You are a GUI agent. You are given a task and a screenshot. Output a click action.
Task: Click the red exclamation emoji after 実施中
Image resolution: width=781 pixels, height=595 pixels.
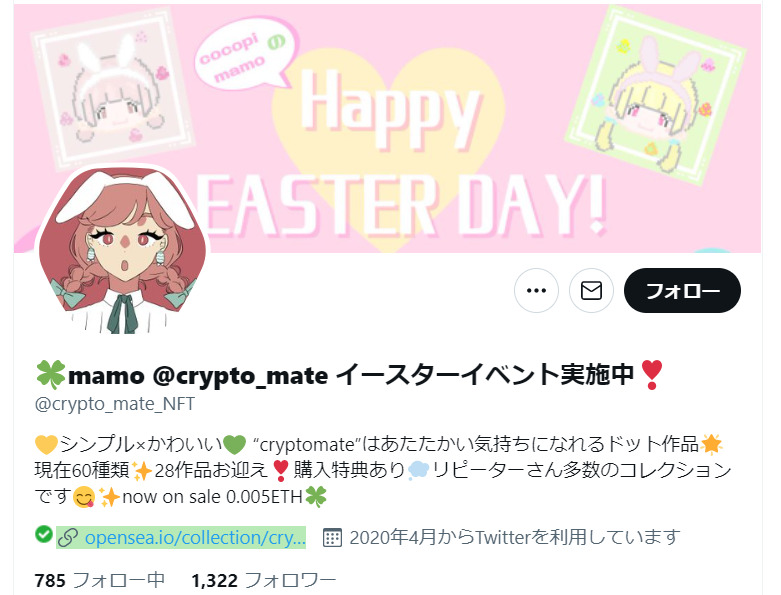(x=651, y=375)
